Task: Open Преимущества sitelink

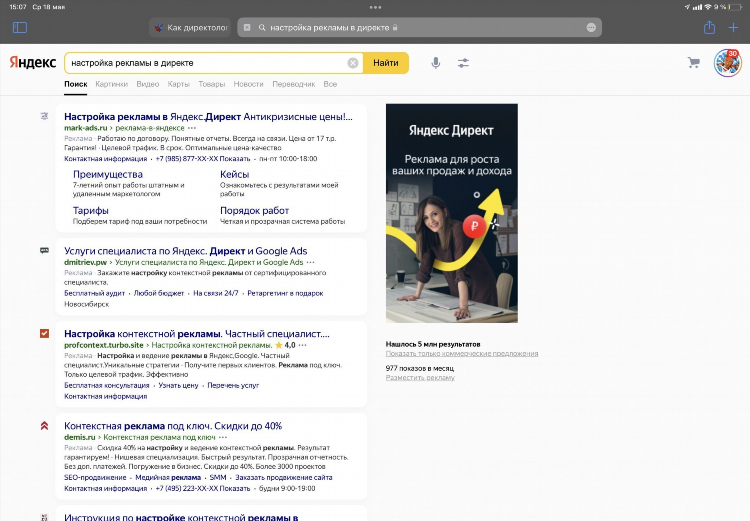Action: tap(108, 175)
